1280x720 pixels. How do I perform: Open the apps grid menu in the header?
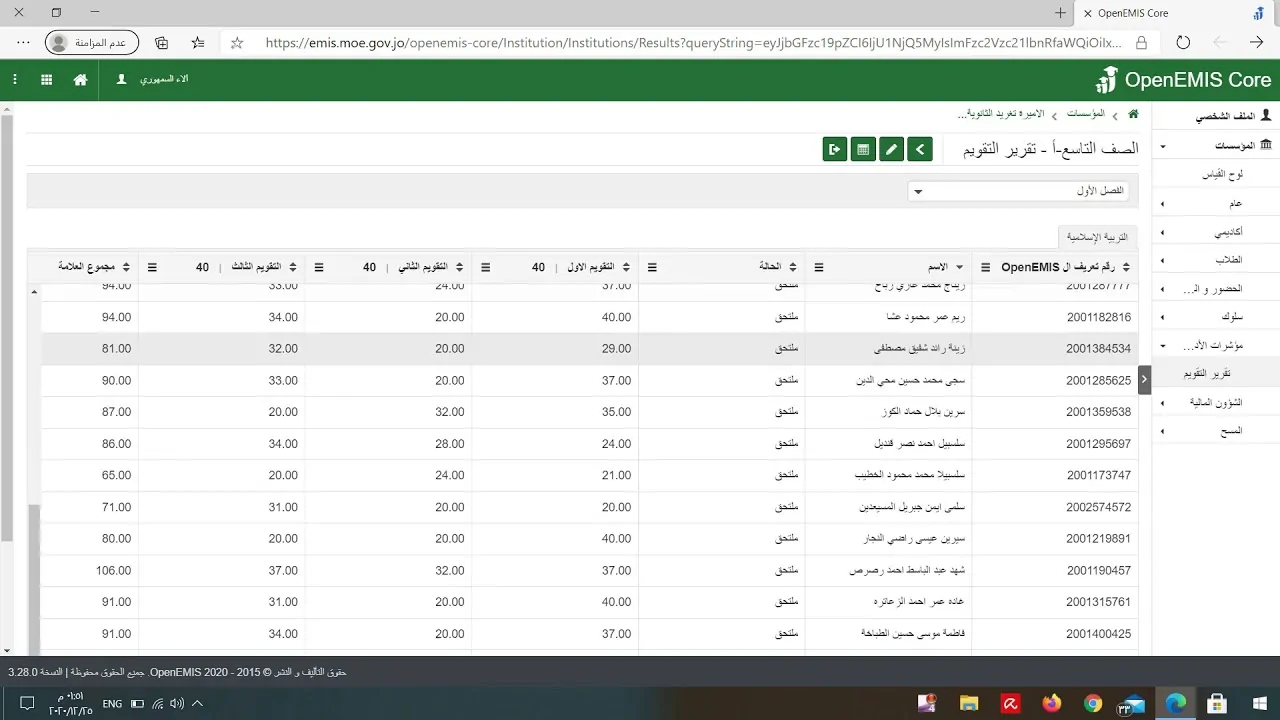point(46,80)
